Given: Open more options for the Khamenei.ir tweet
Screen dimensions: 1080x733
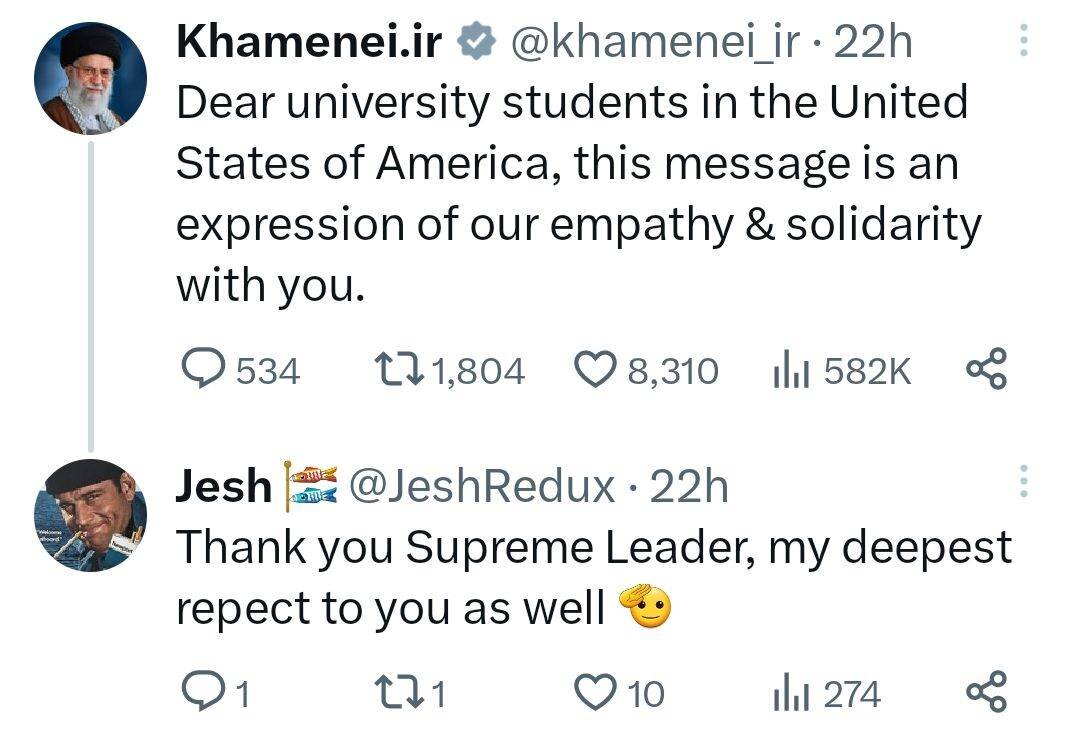Looking at the screenshot, I should (1022, 42).
